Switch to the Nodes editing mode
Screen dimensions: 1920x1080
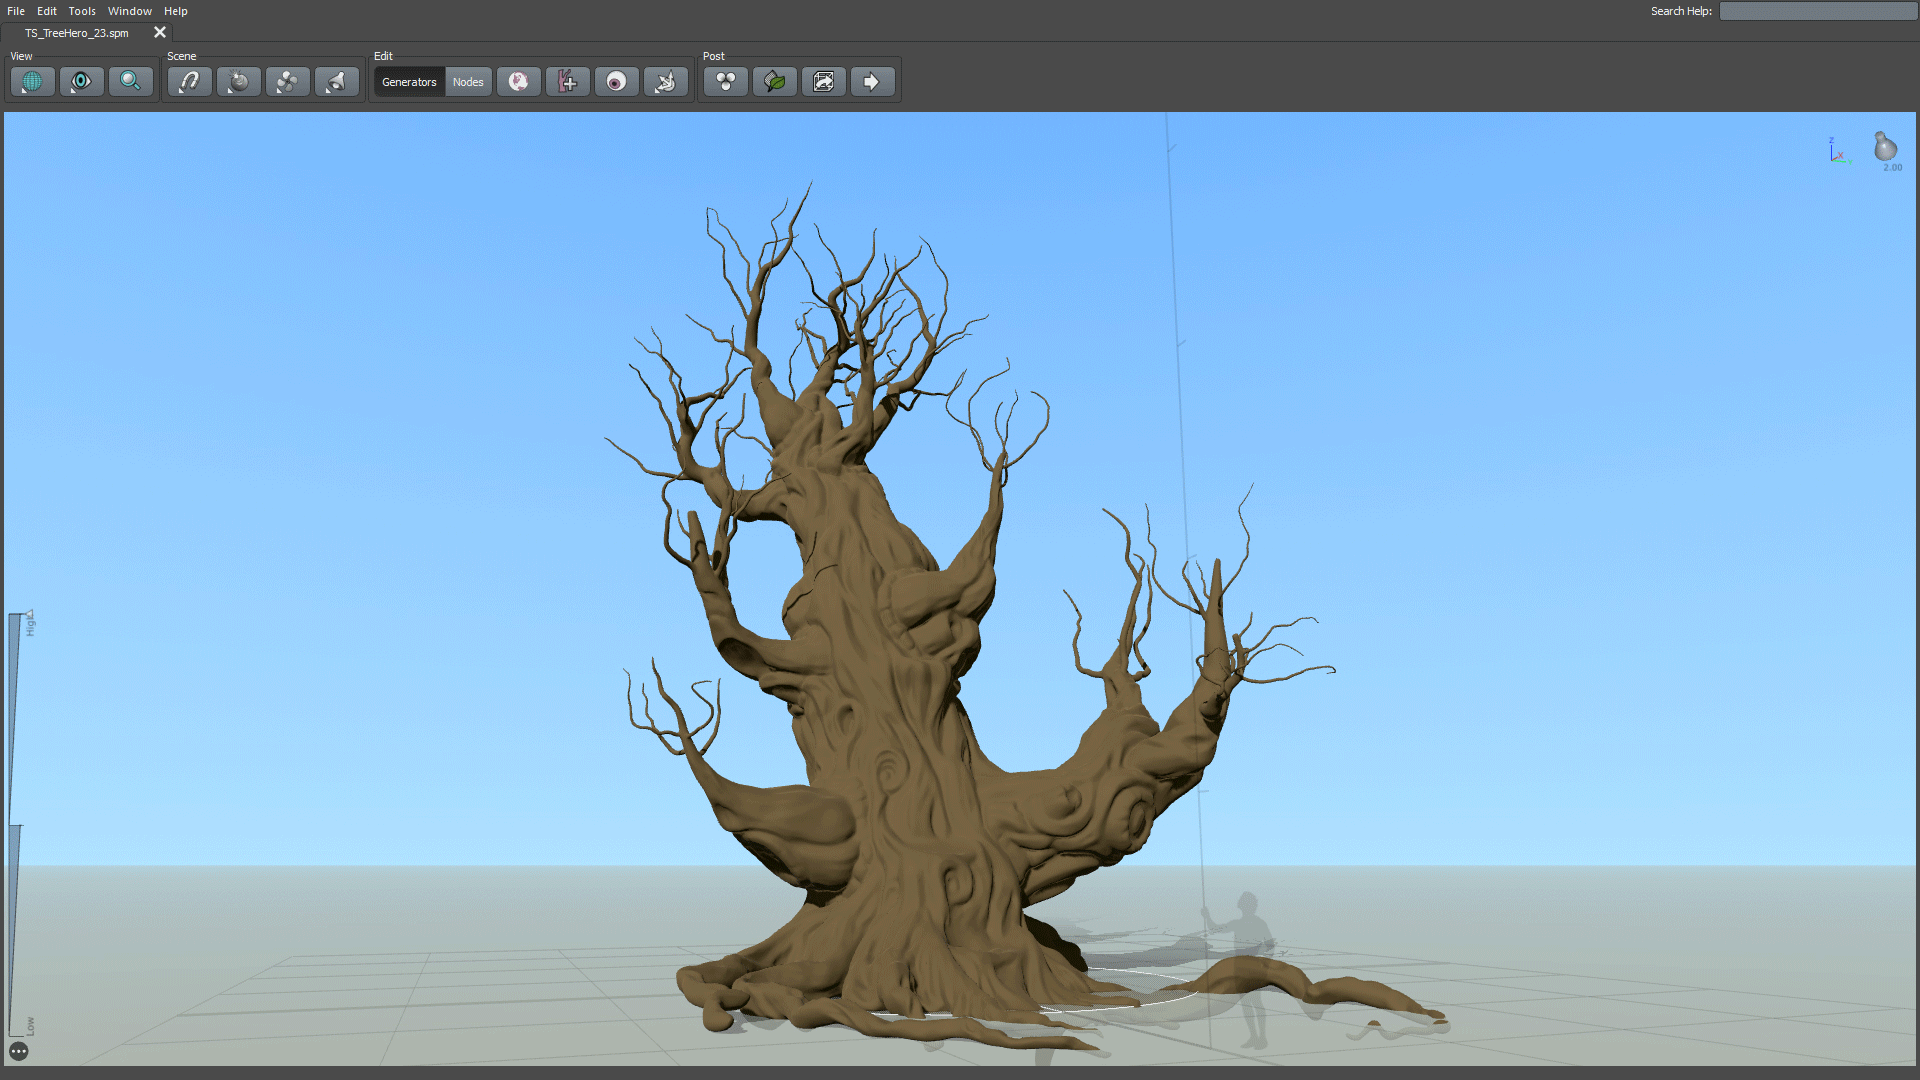point(468,81)
